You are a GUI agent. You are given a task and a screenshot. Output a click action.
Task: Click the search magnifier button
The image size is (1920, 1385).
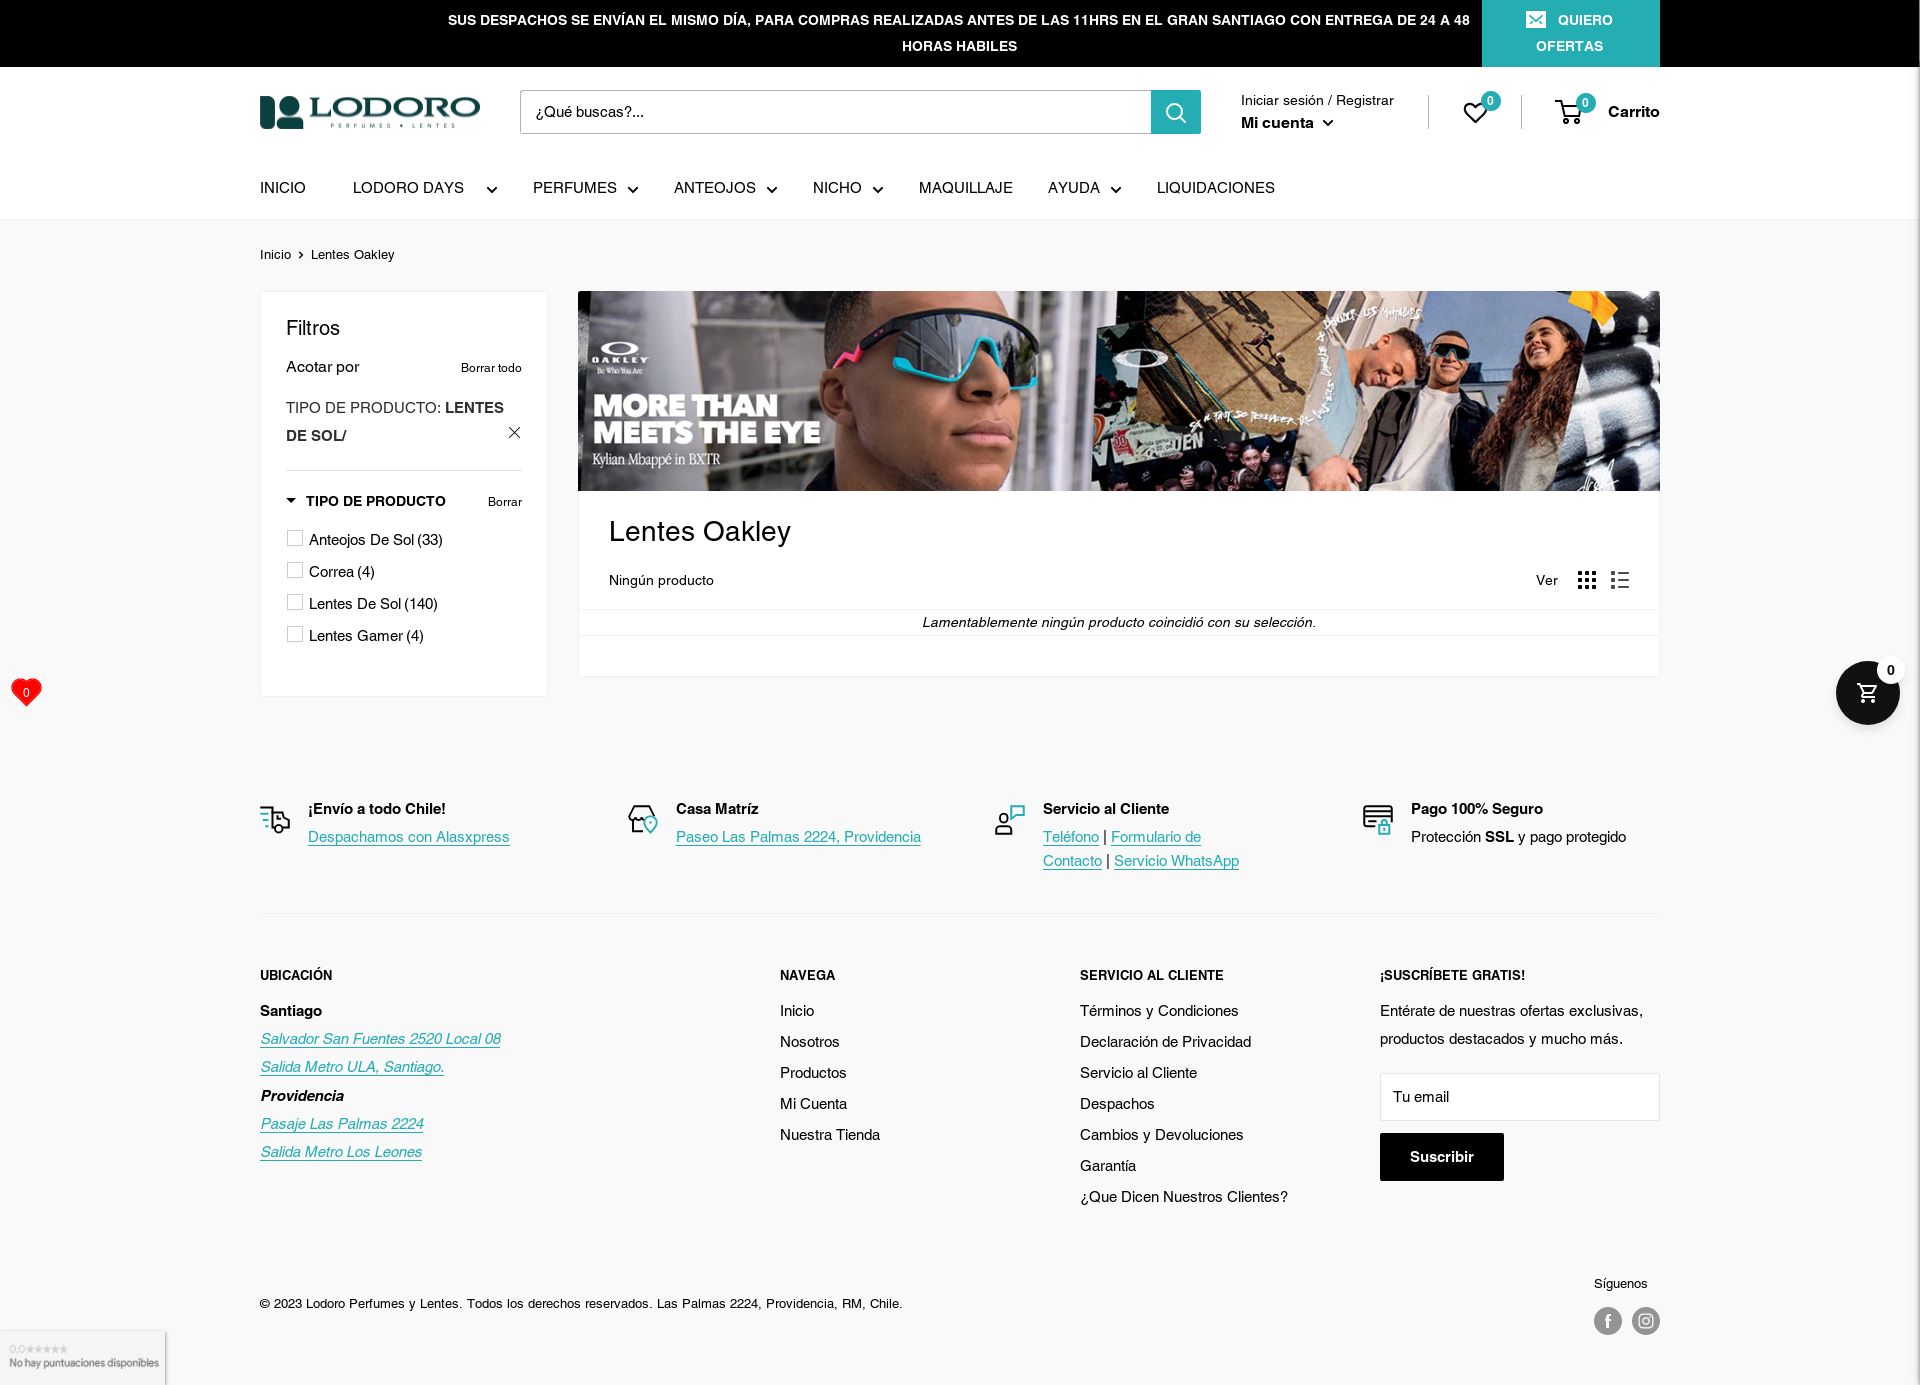pos(1176,112)
